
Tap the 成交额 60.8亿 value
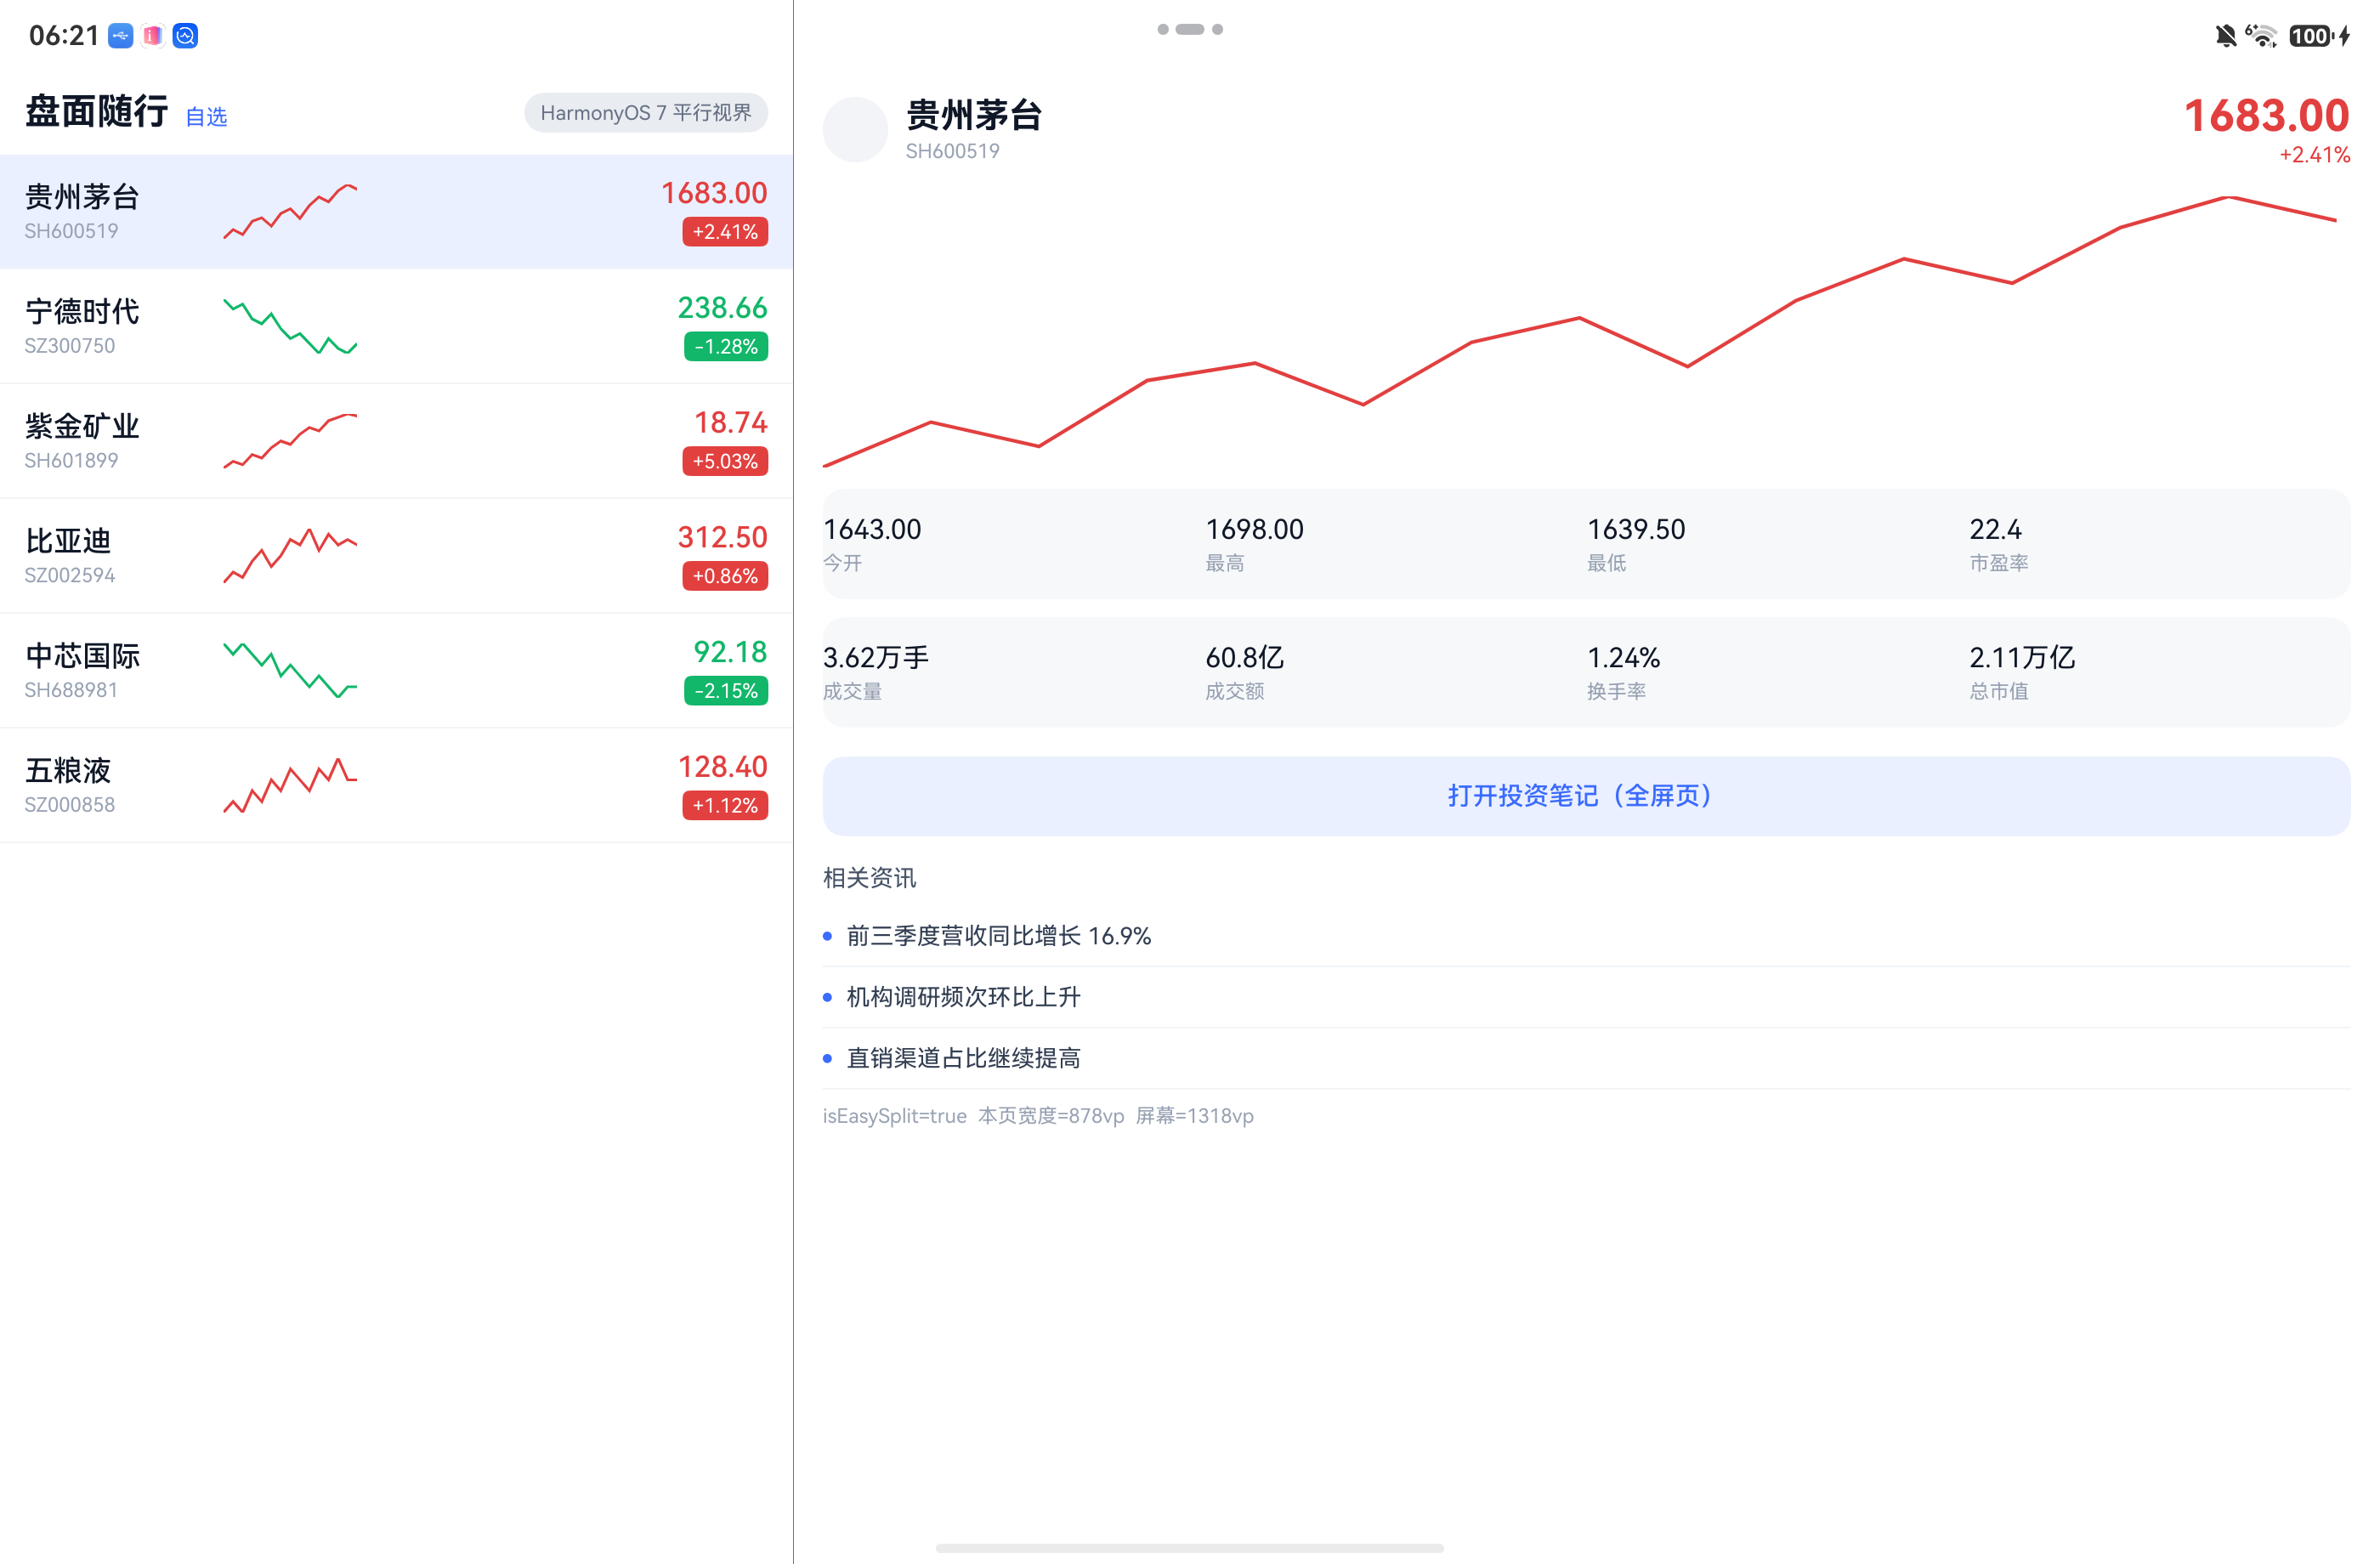pyautogui.click(x=1244, y=657)
